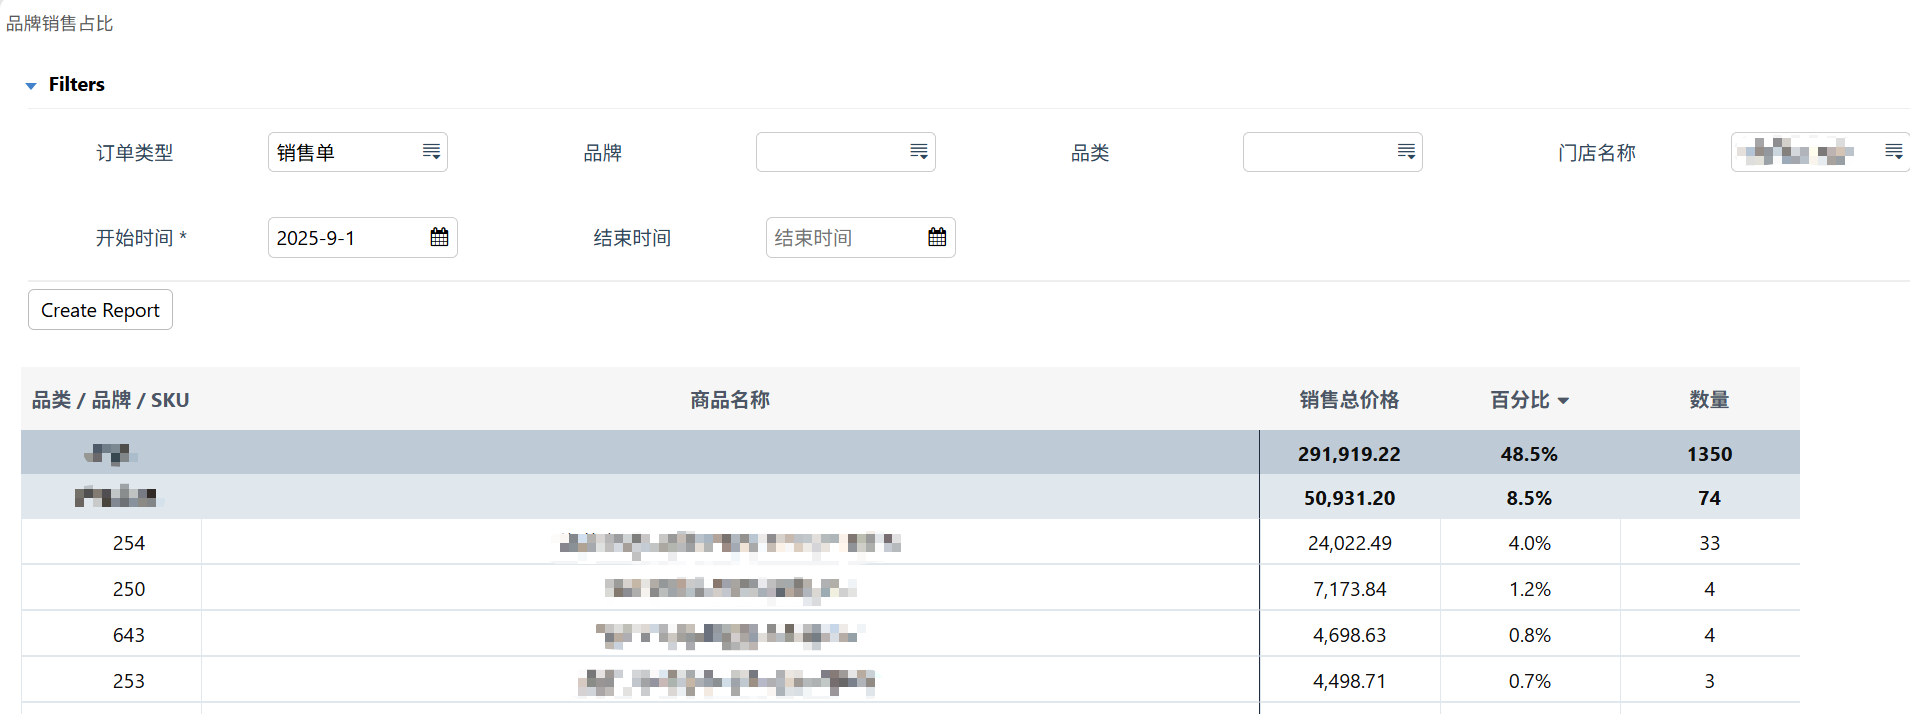1910x714 pixels.
Task: Click the 结束时间 date input field
Action: 861,237
